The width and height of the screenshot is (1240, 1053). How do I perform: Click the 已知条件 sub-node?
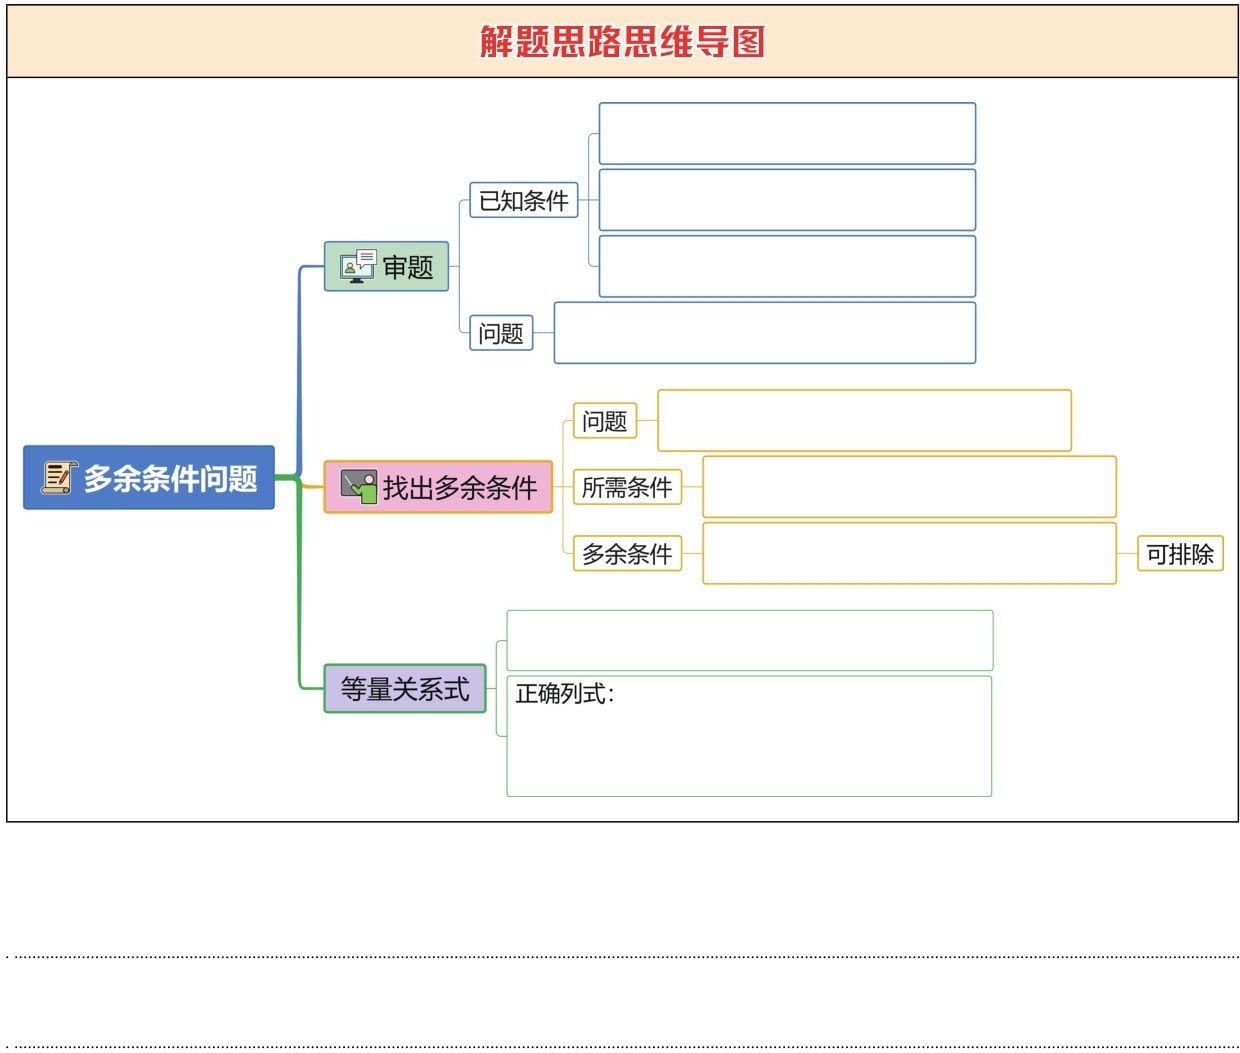click(x=523, y=201)
